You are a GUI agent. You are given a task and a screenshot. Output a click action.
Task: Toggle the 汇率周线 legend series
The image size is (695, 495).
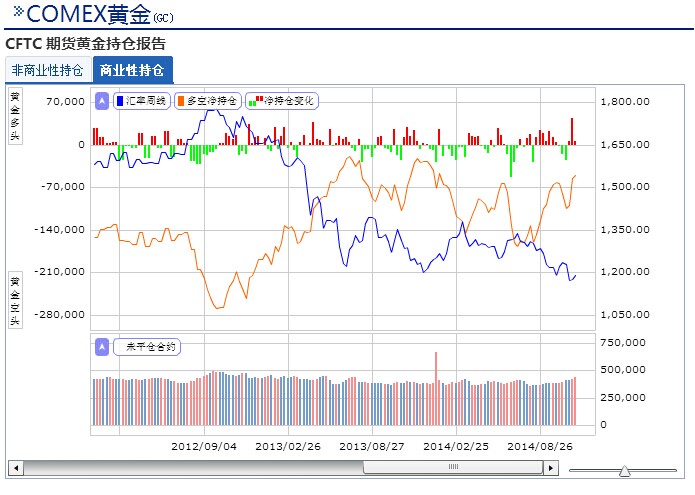point(142,101)
